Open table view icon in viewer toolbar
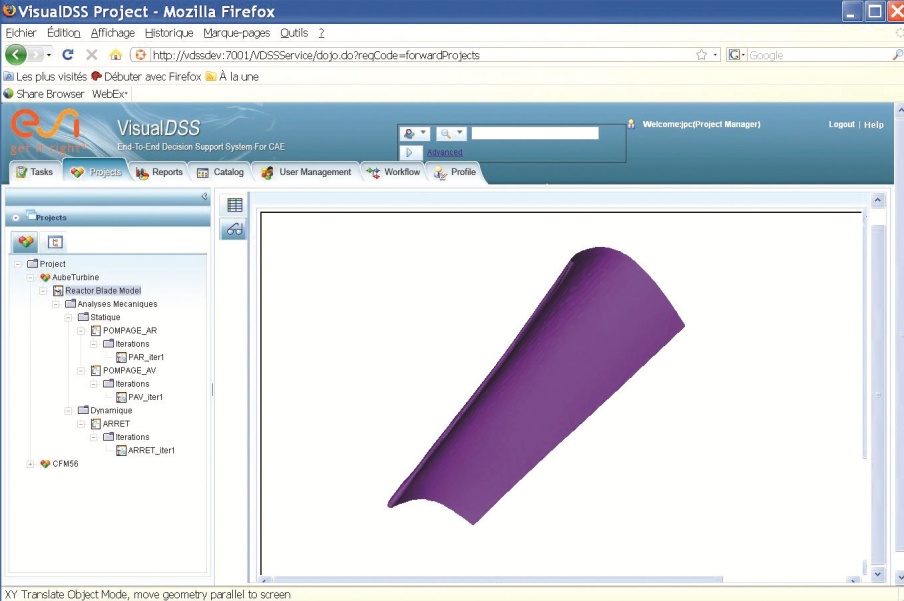This screenshot has width=904, height=601. point(235,205)
